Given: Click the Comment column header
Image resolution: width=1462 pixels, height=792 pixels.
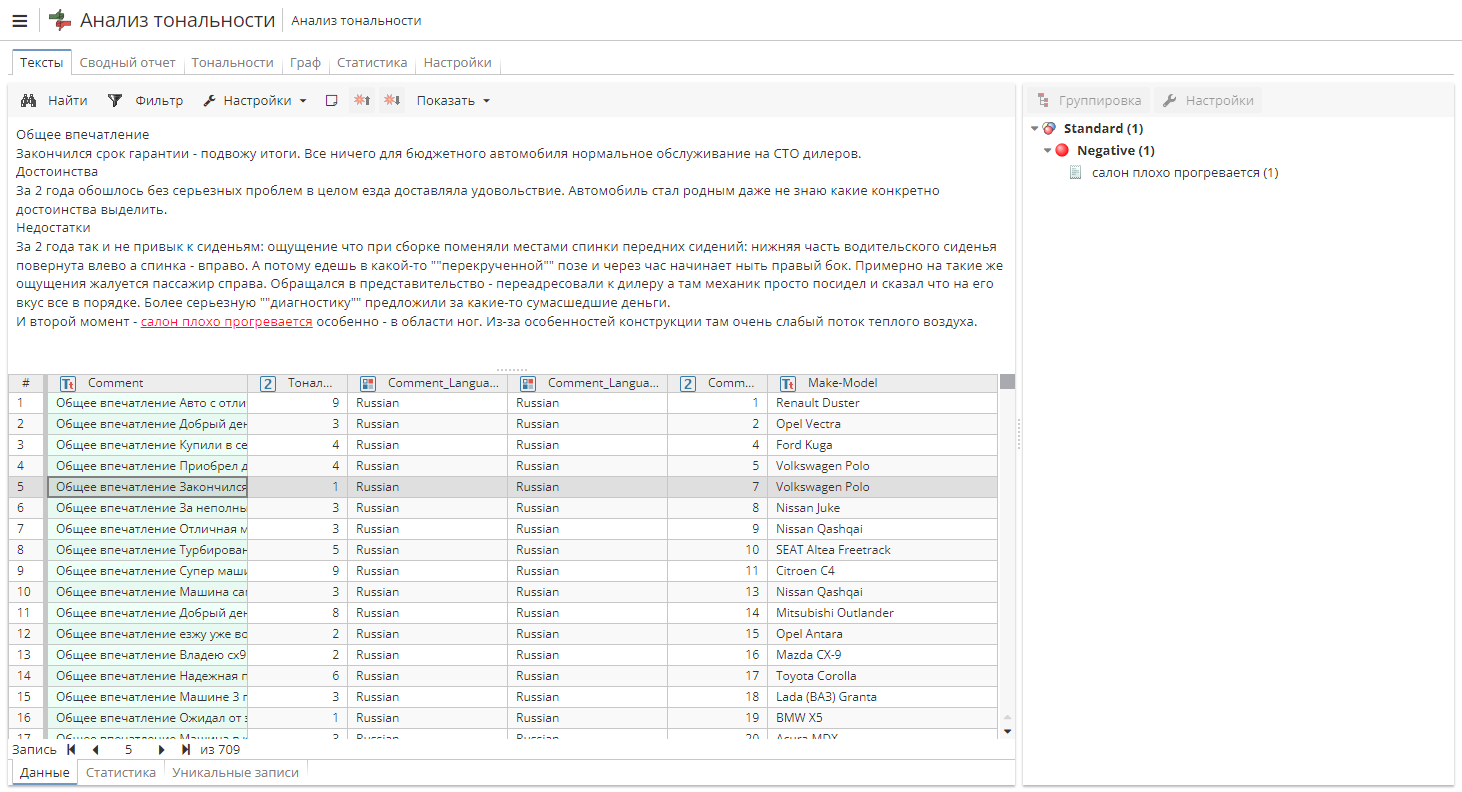Looking at the screenshot, I should (x=148, y=383).
